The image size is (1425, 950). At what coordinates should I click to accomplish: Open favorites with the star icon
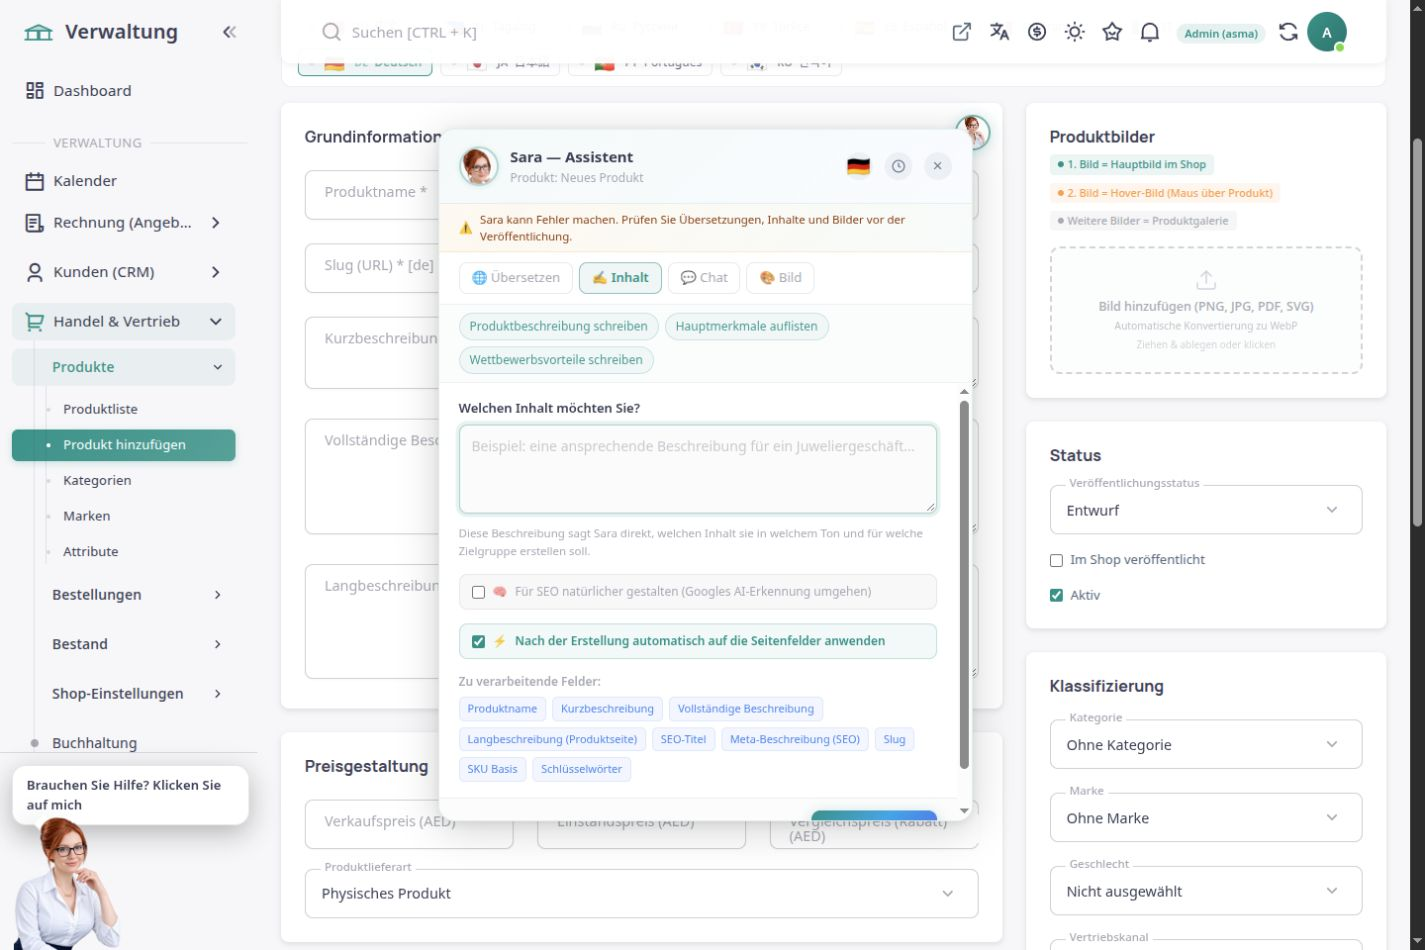pyautogui.click(x=1112, y=32)
